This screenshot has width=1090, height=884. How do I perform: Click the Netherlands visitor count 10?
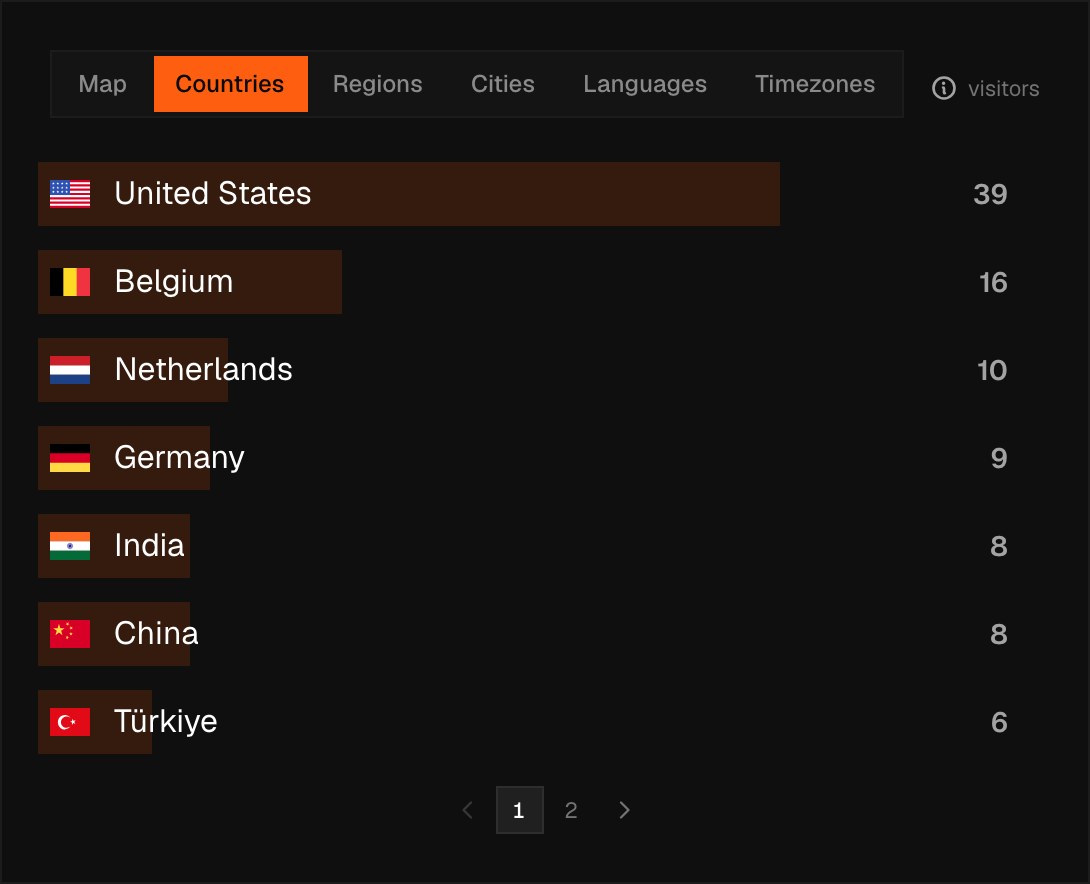993,370
